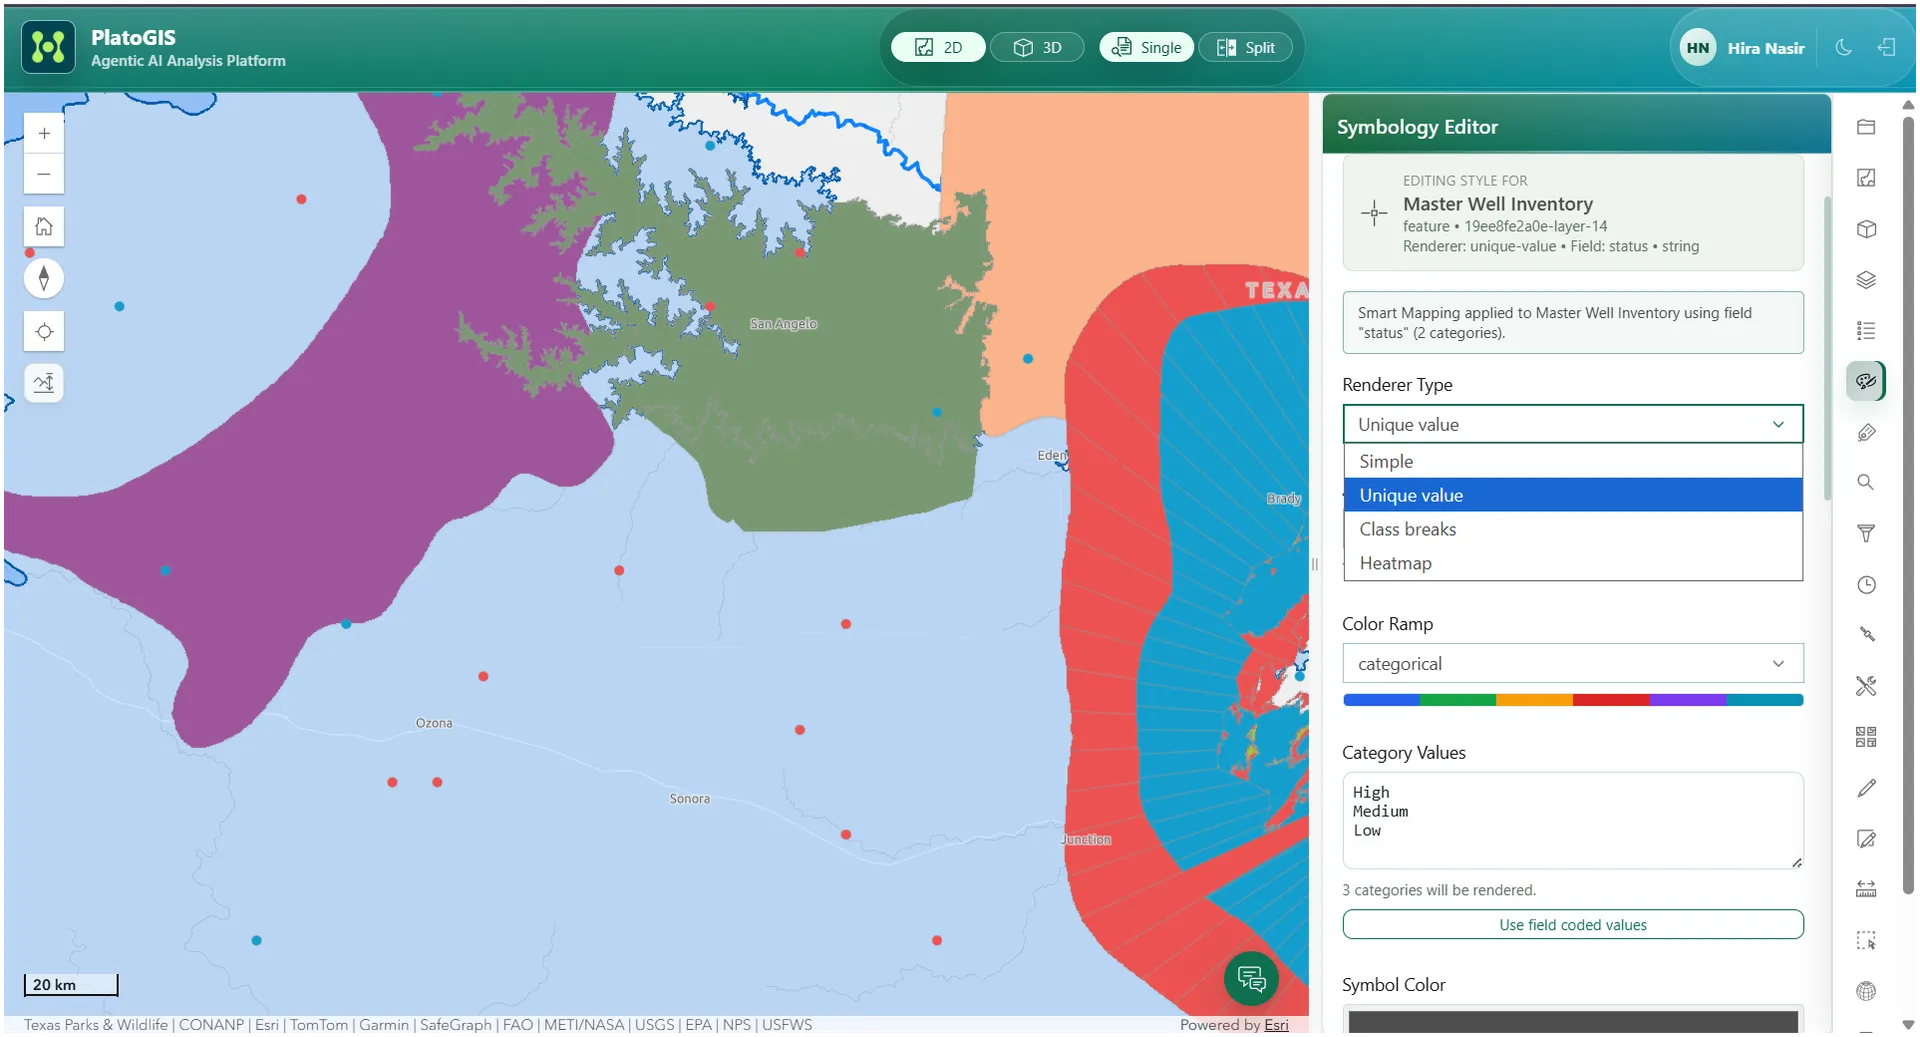Switch to 3D scene view
Viewport: 1920px width, 1037px height.
tap(1037, 47)
